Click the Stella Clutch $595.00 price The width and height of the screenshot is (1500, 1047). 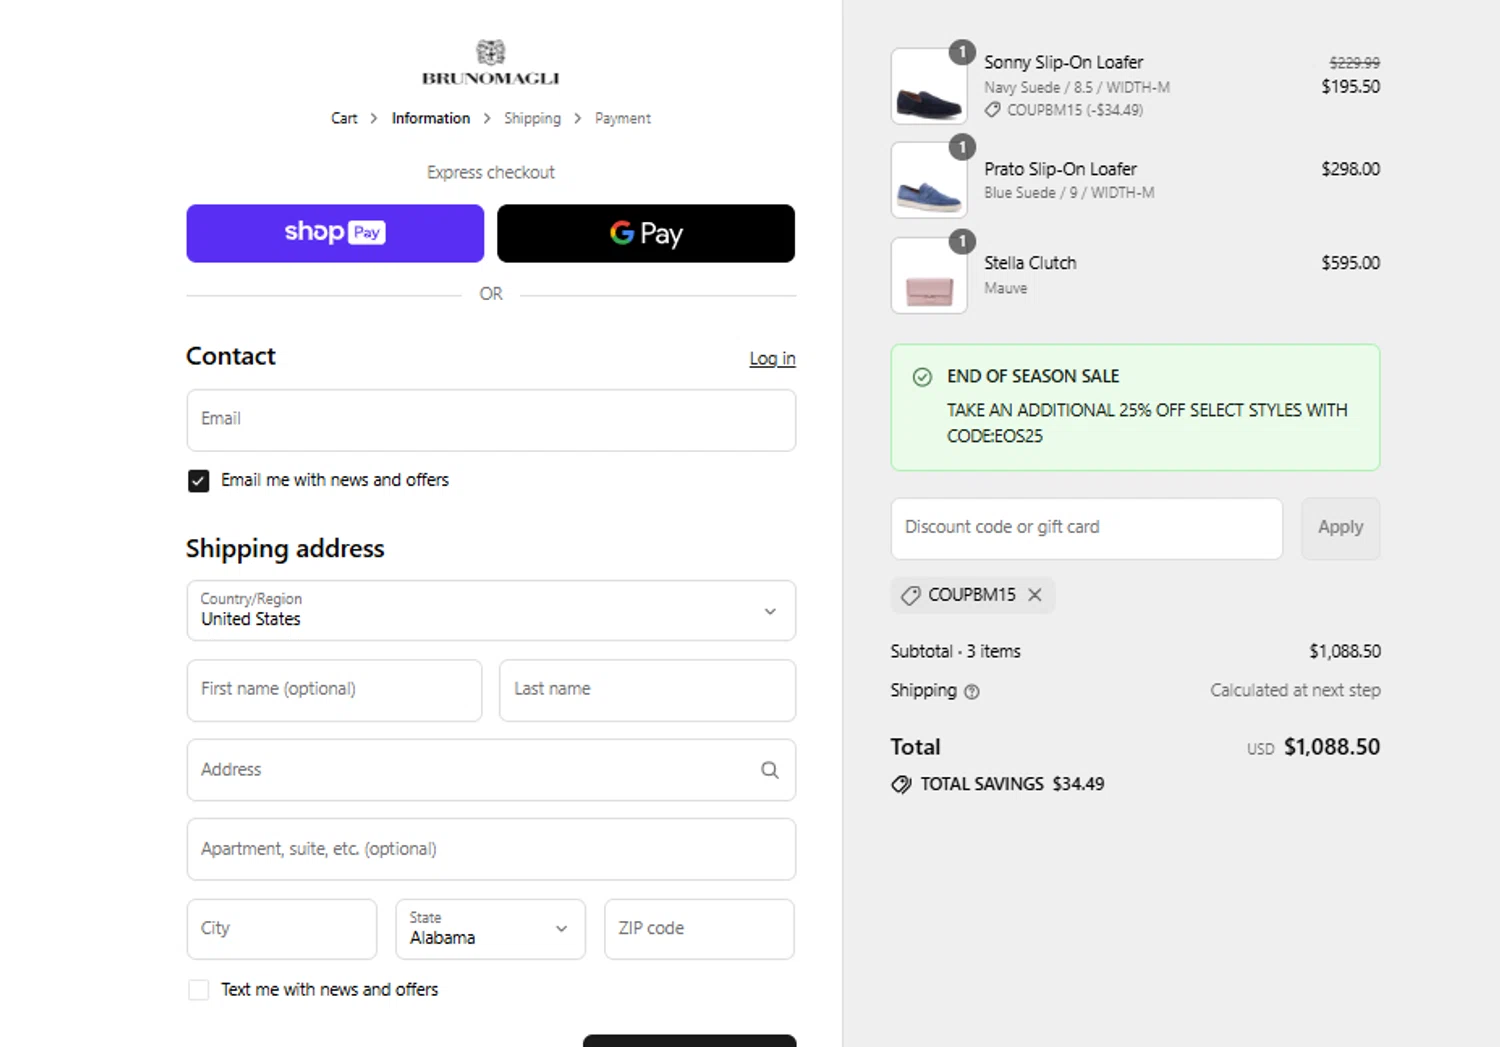[1351, 263]
